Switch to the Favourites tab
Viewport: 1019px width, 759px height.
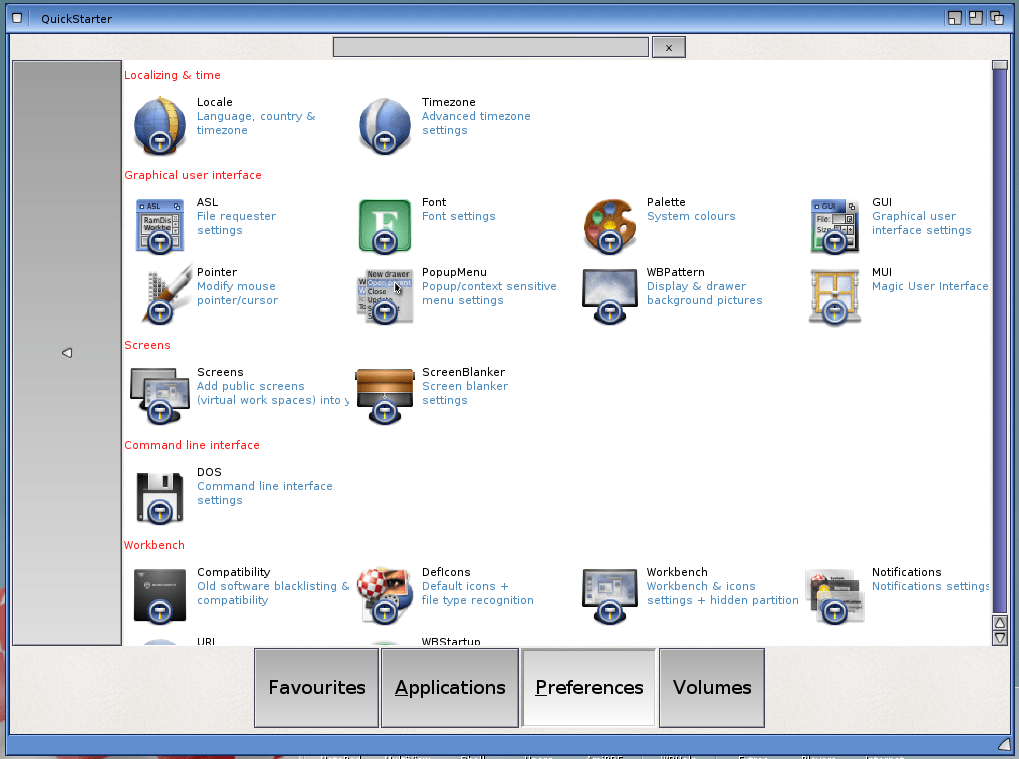click(316, 687)
